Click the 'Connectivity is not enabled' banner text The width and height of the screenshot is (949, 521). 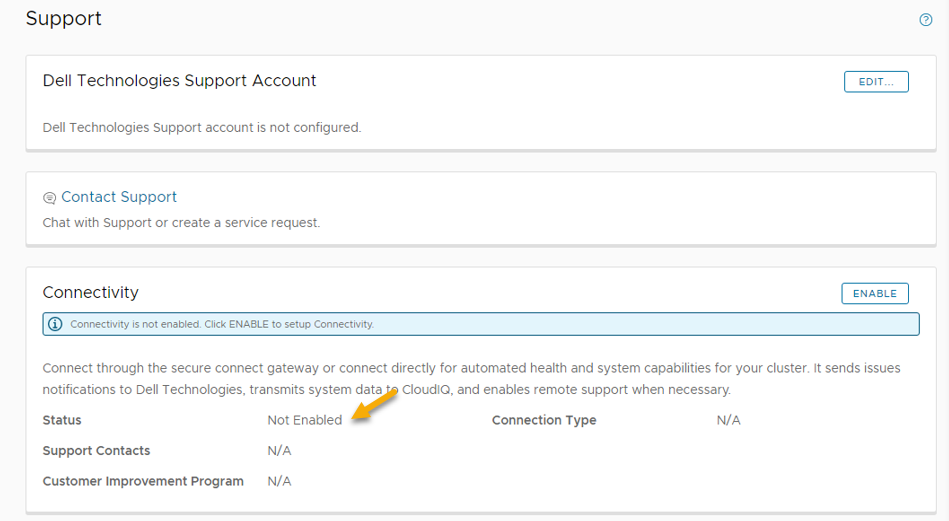pos(222,324)
